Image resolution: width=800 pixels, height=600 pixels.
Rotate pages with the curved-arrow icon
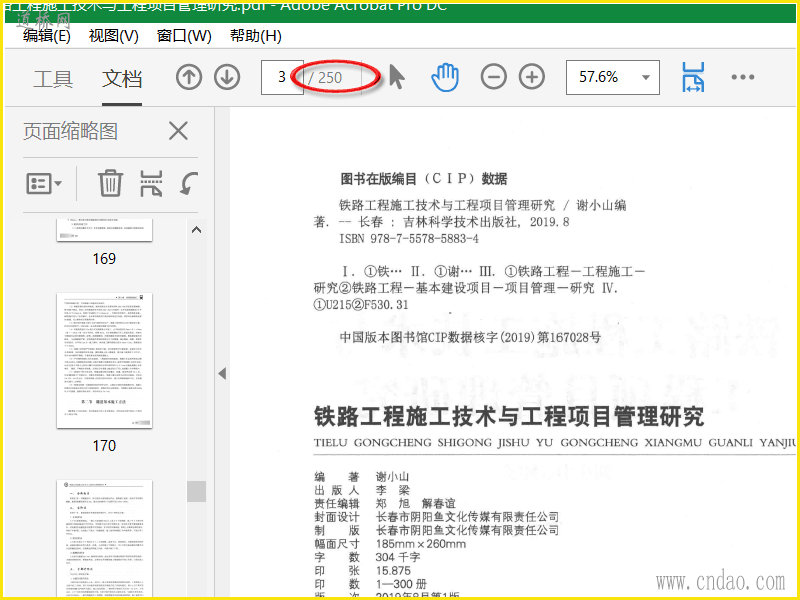[x=189, y=183]
